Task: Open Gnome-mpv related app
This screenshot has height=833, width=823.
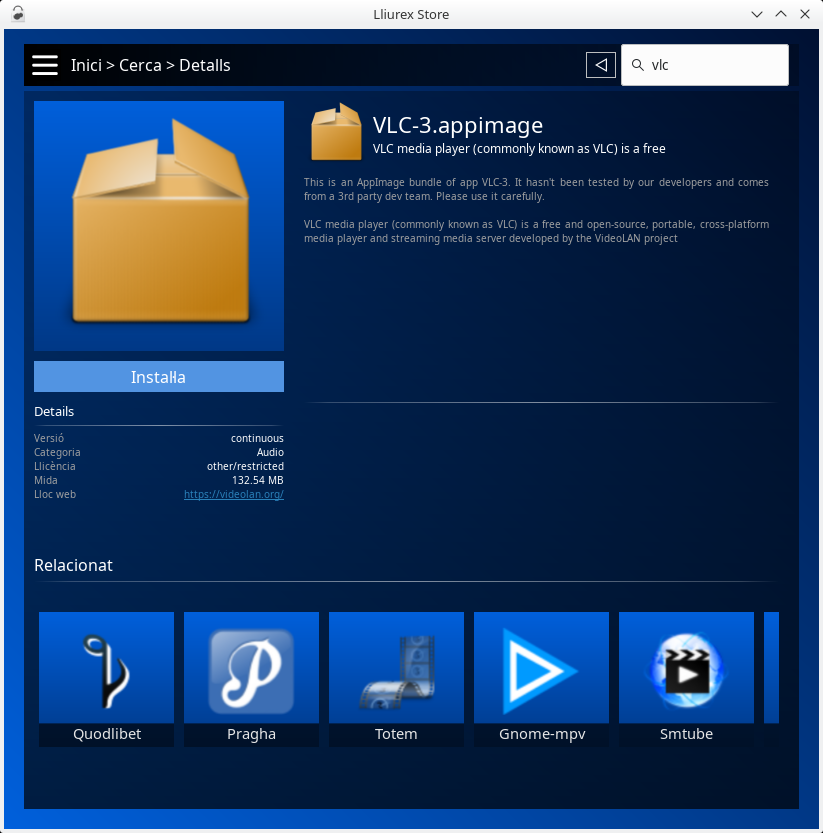Action: click(541, 679)
